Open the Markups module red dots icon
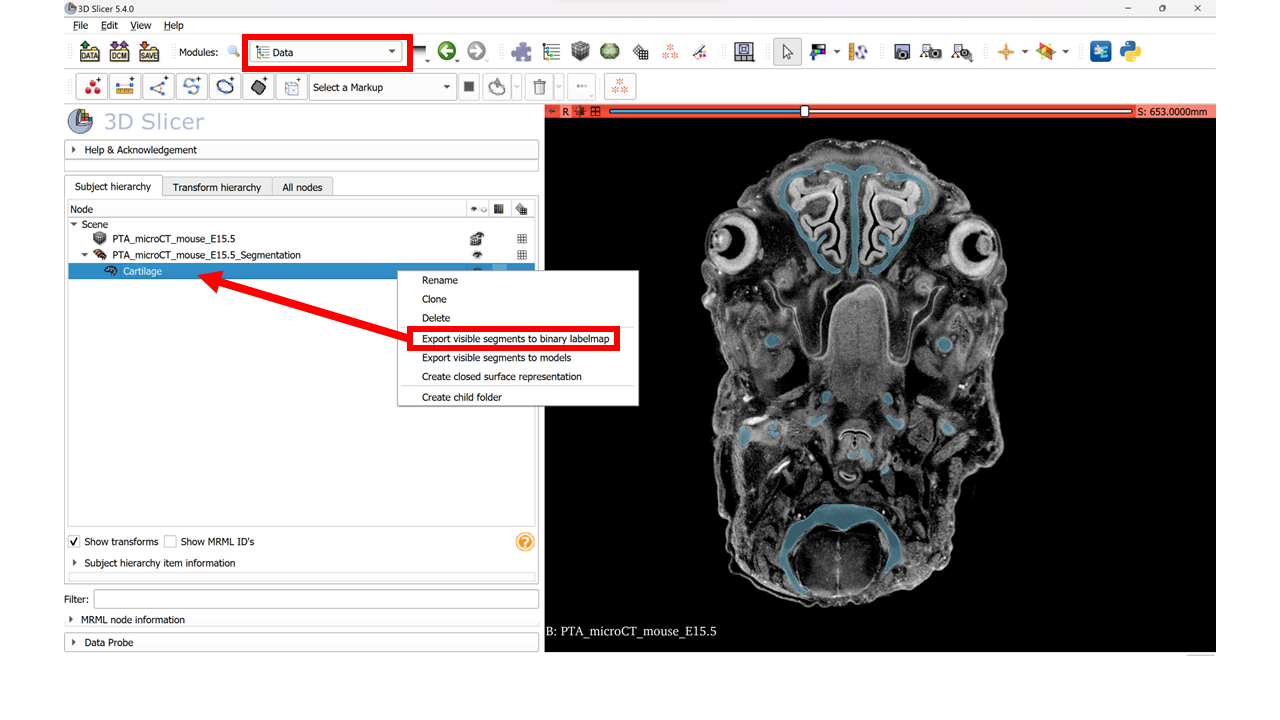The width and height of the screenshot is (1280, 720). (x=670, y=52)
